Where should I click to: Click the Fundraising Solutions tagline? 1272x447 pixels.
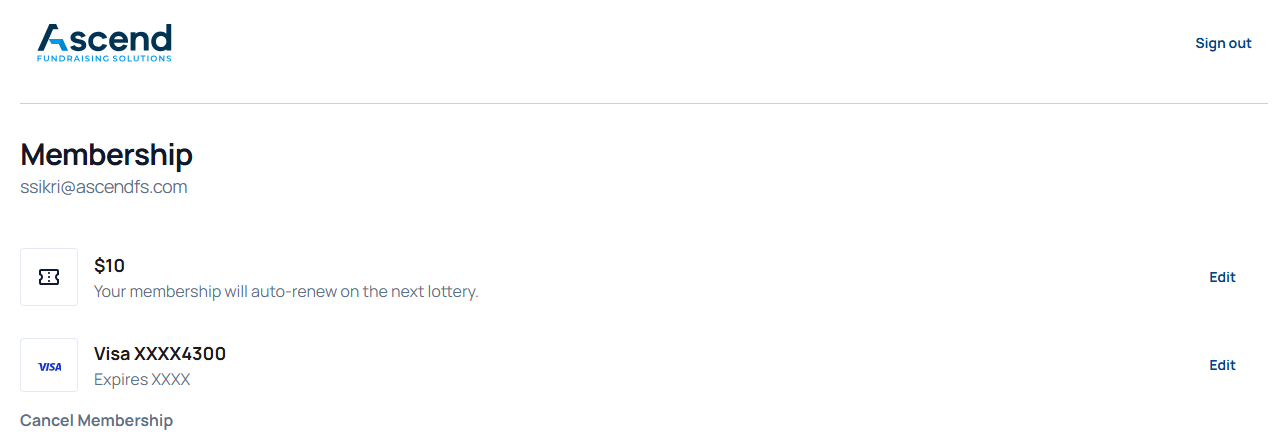104,59
